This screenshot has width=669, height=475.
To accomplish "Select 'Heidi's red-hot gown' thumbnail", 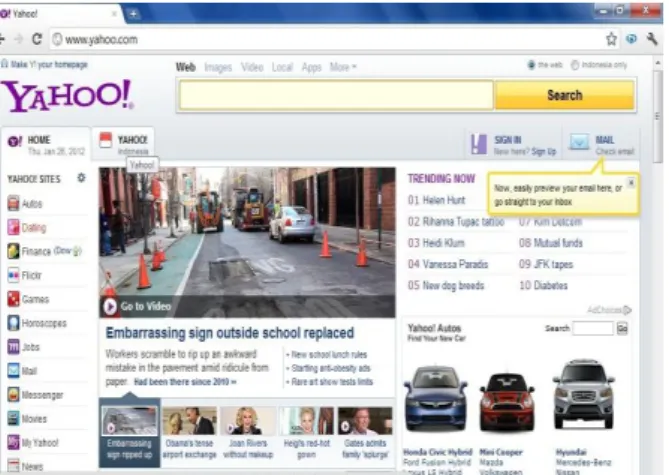I will pyautogui.click(x=306, y=433).
